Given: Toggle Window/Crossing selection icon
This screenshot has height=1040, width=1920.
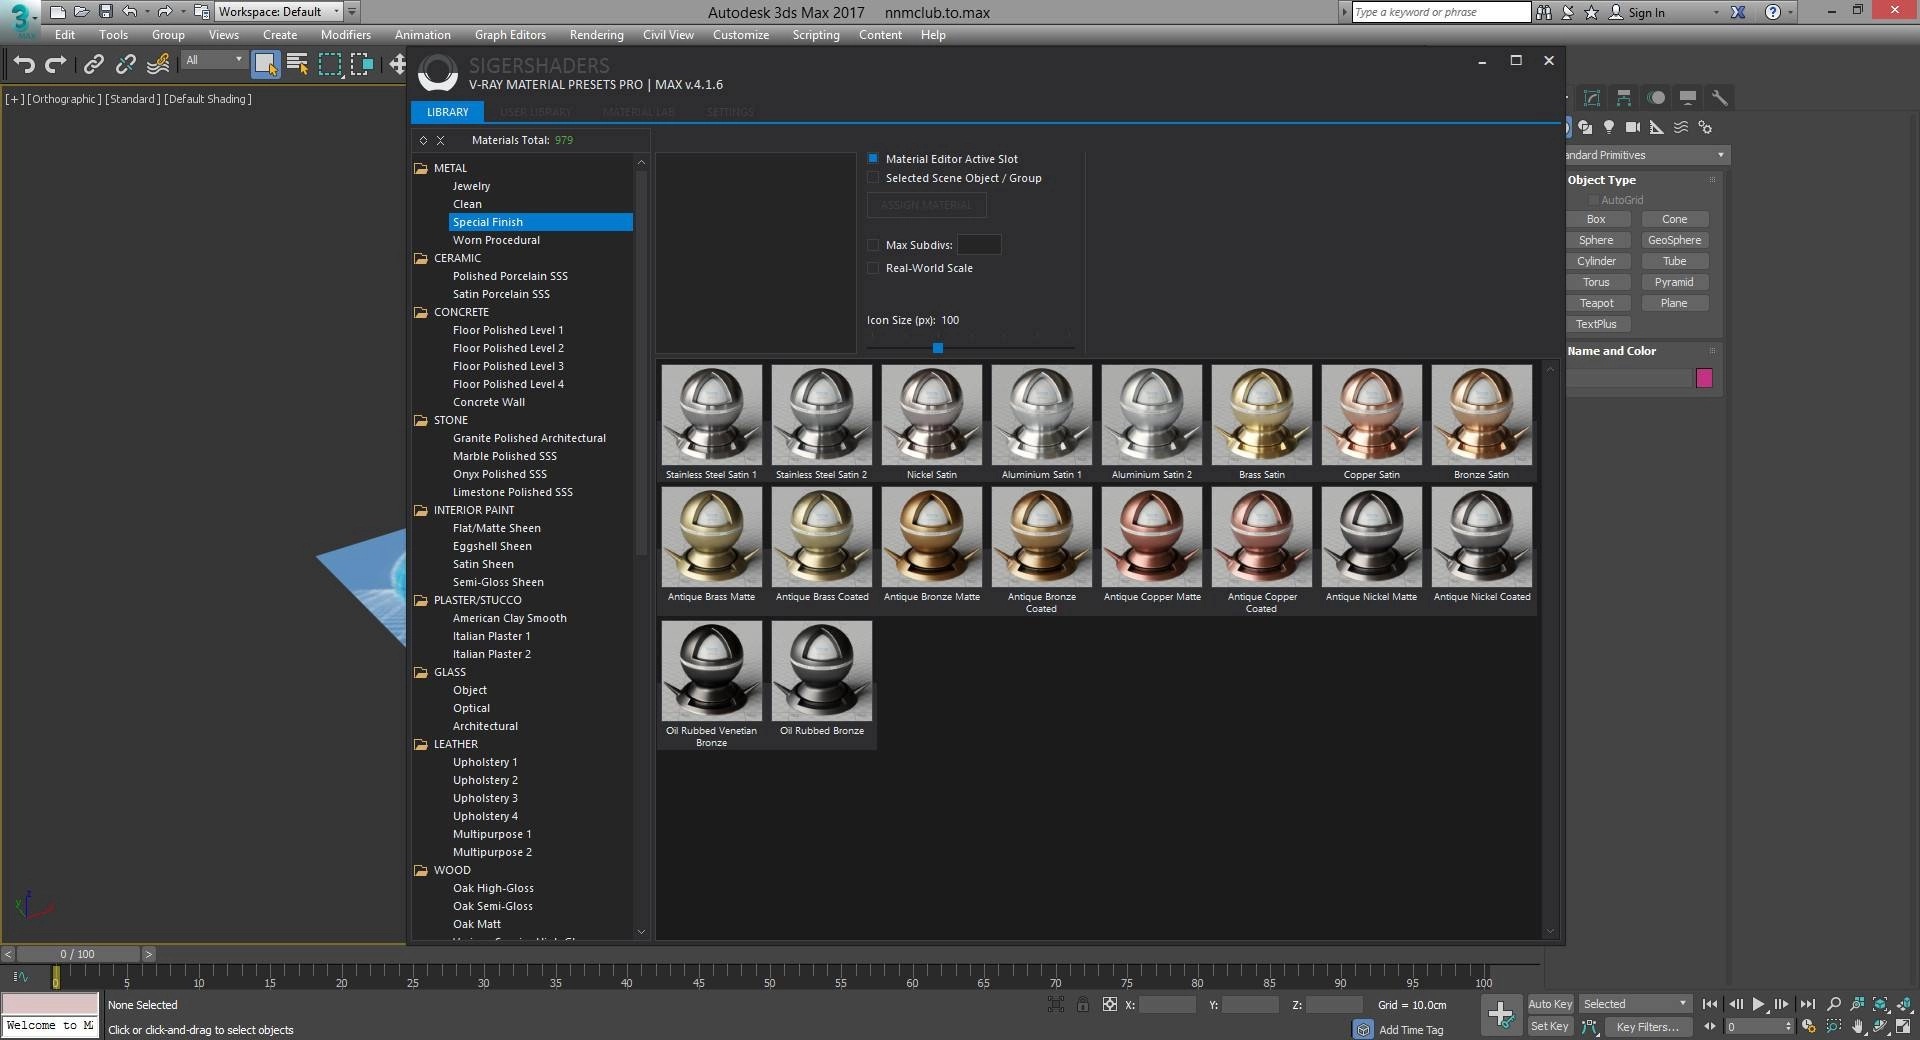Looking at the screenshot, I should coord(362,65).
